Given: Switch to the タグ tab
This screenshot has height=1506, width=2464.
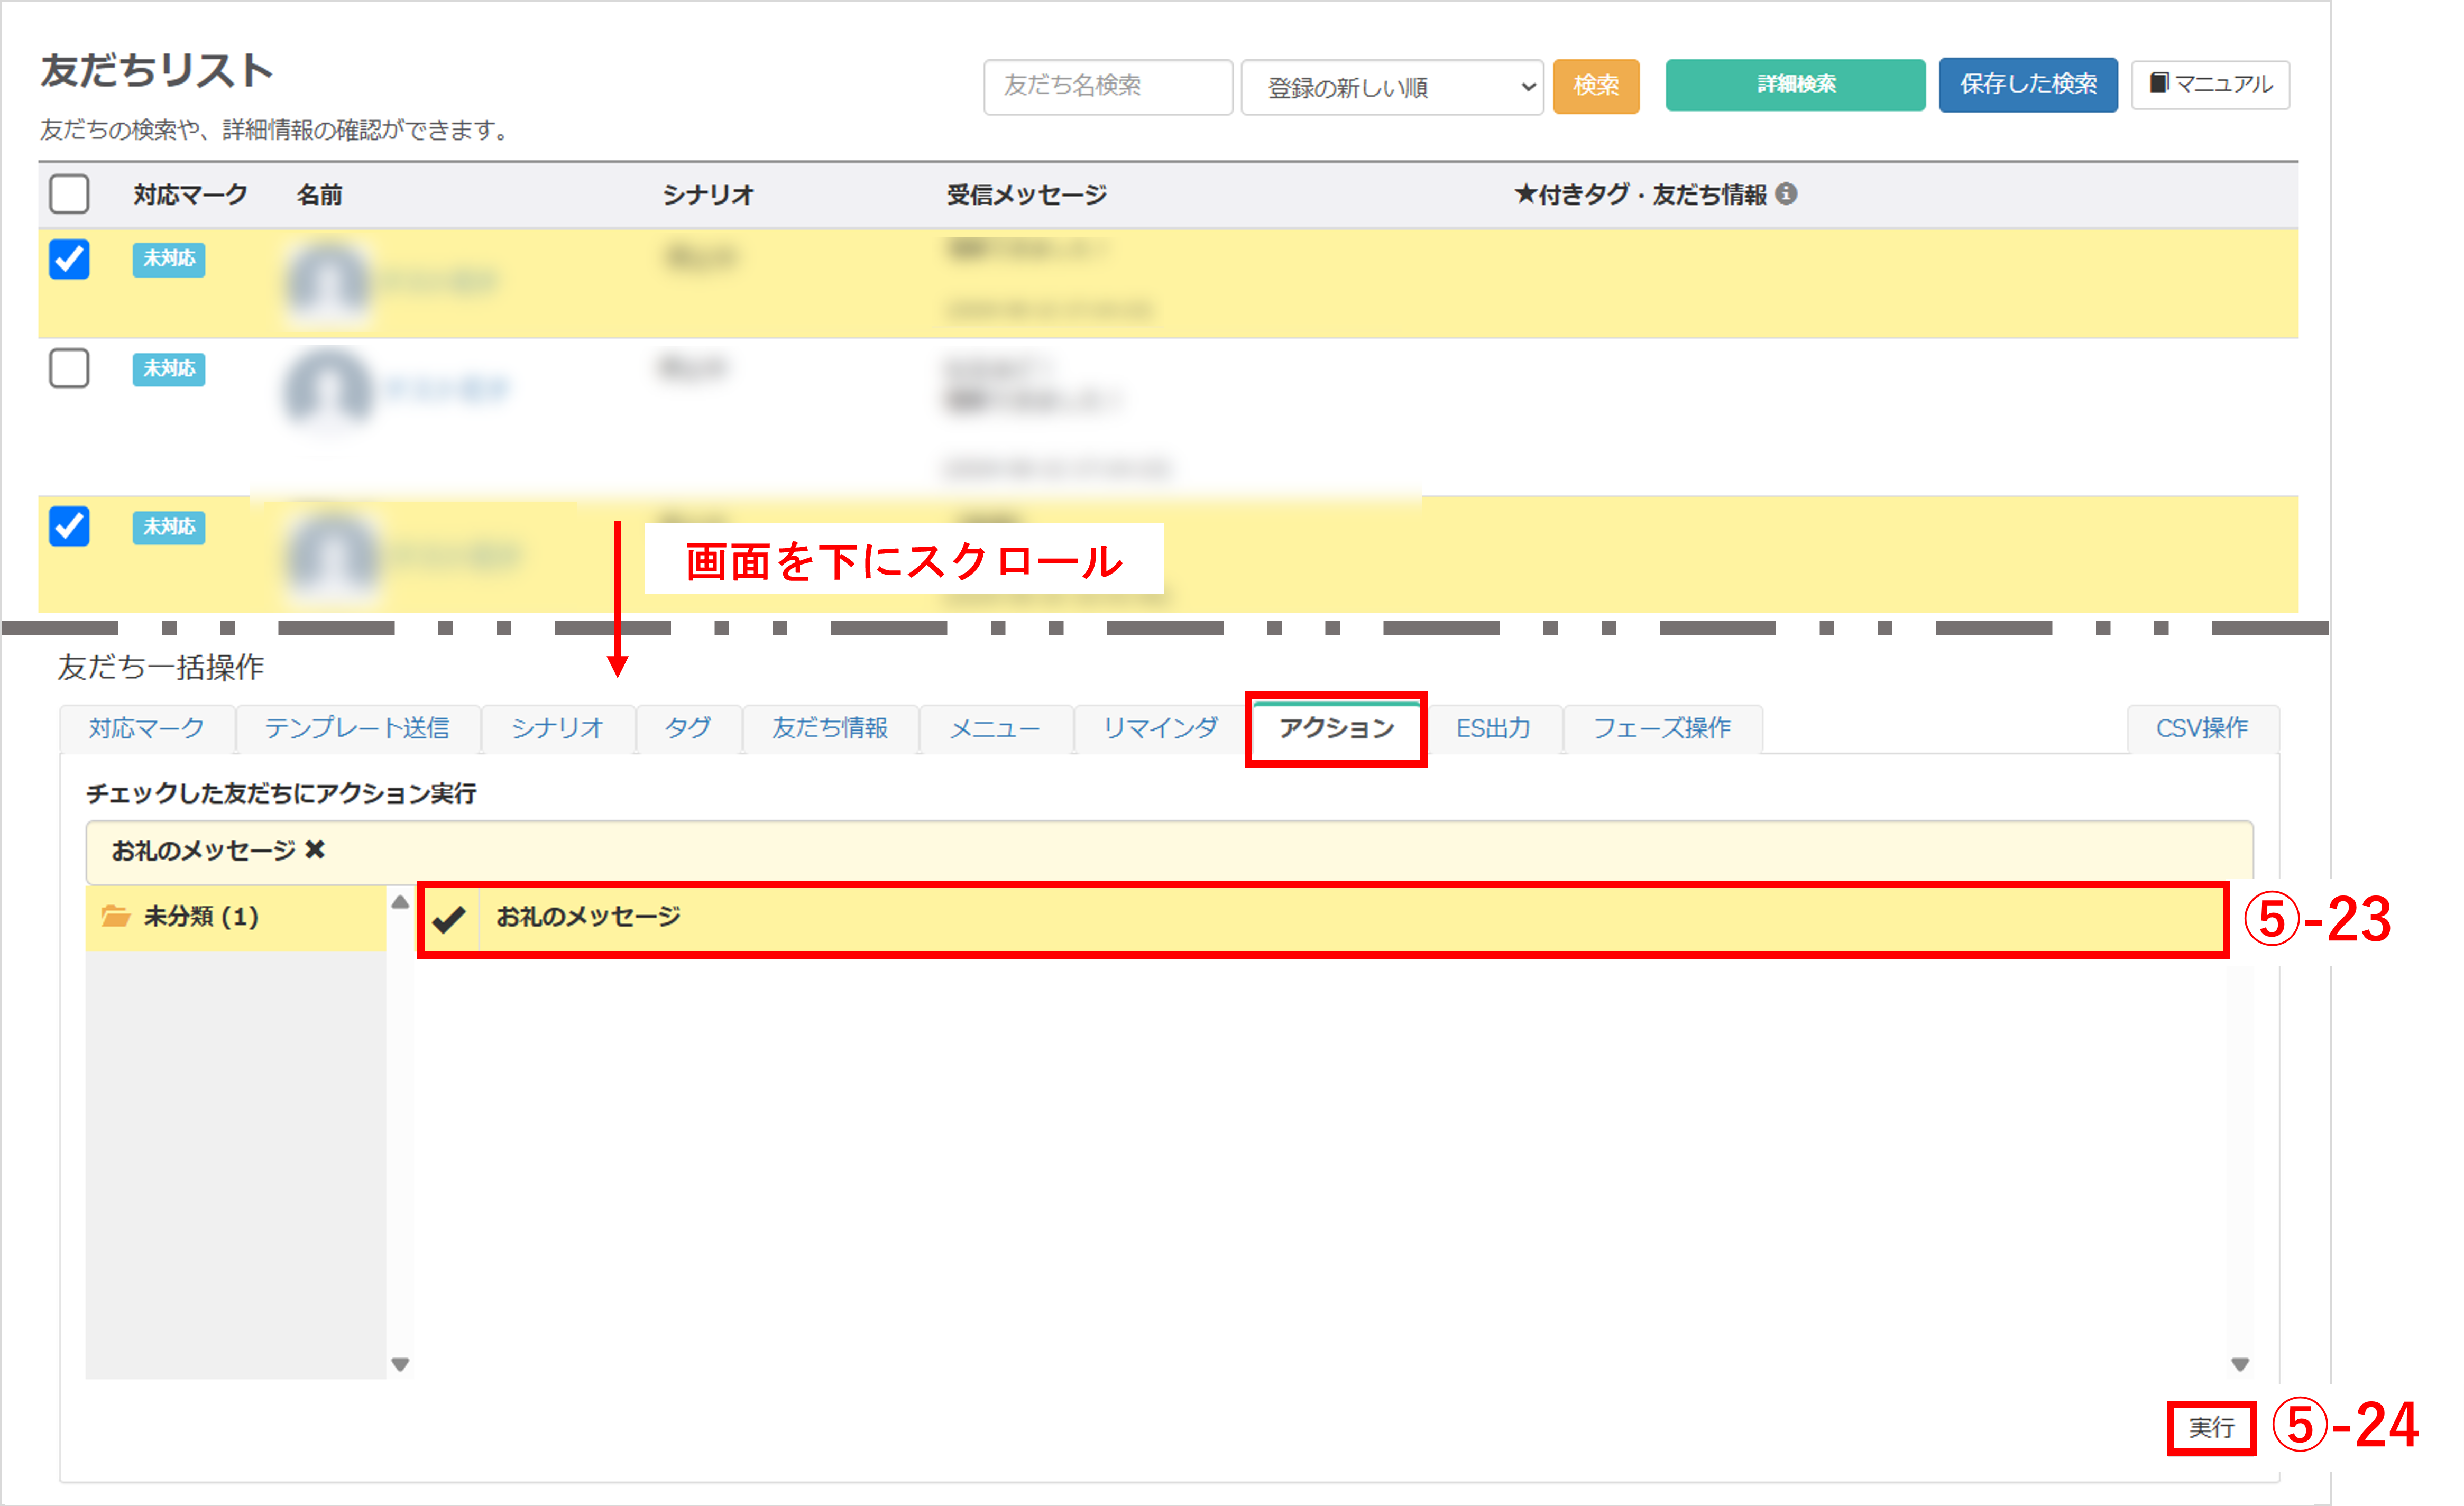Looking at the screenshot, I should click(x=688, y=728).
